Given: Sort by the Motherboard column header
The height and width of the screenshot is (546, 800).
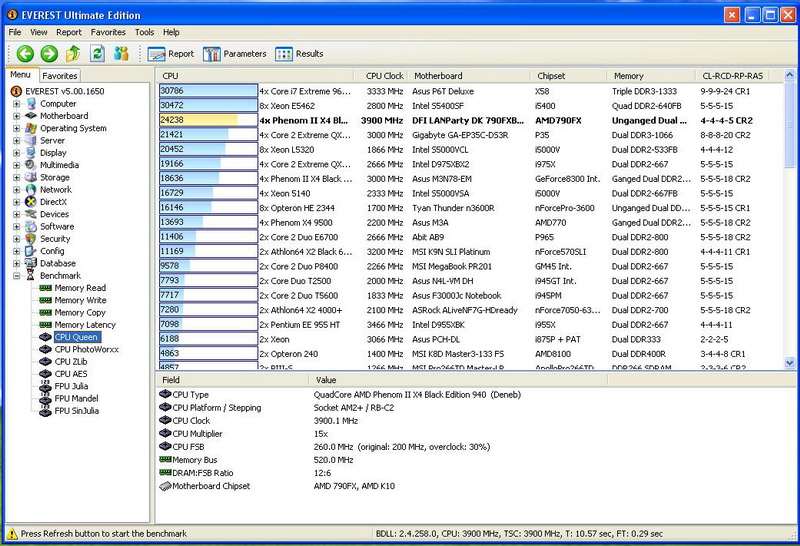Looking at the screenshot, I should pyautogui.click(x=468, y=76).
